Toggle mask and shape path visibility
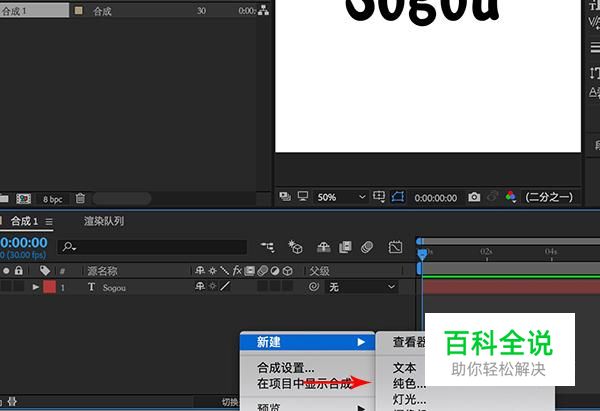Screen dimensions: 600x411 point(398,197)
